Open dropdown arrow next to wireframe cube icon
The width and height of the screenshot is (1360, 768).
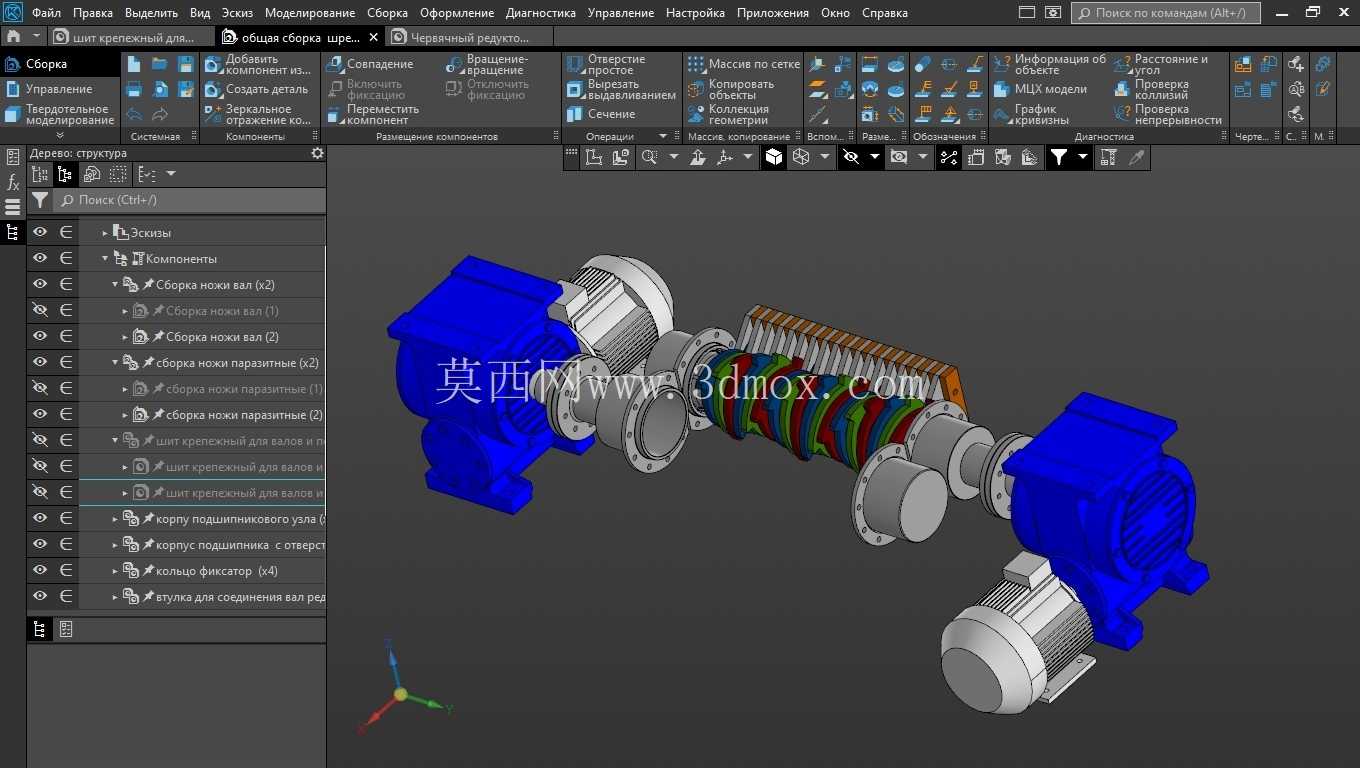pos(825,157)
